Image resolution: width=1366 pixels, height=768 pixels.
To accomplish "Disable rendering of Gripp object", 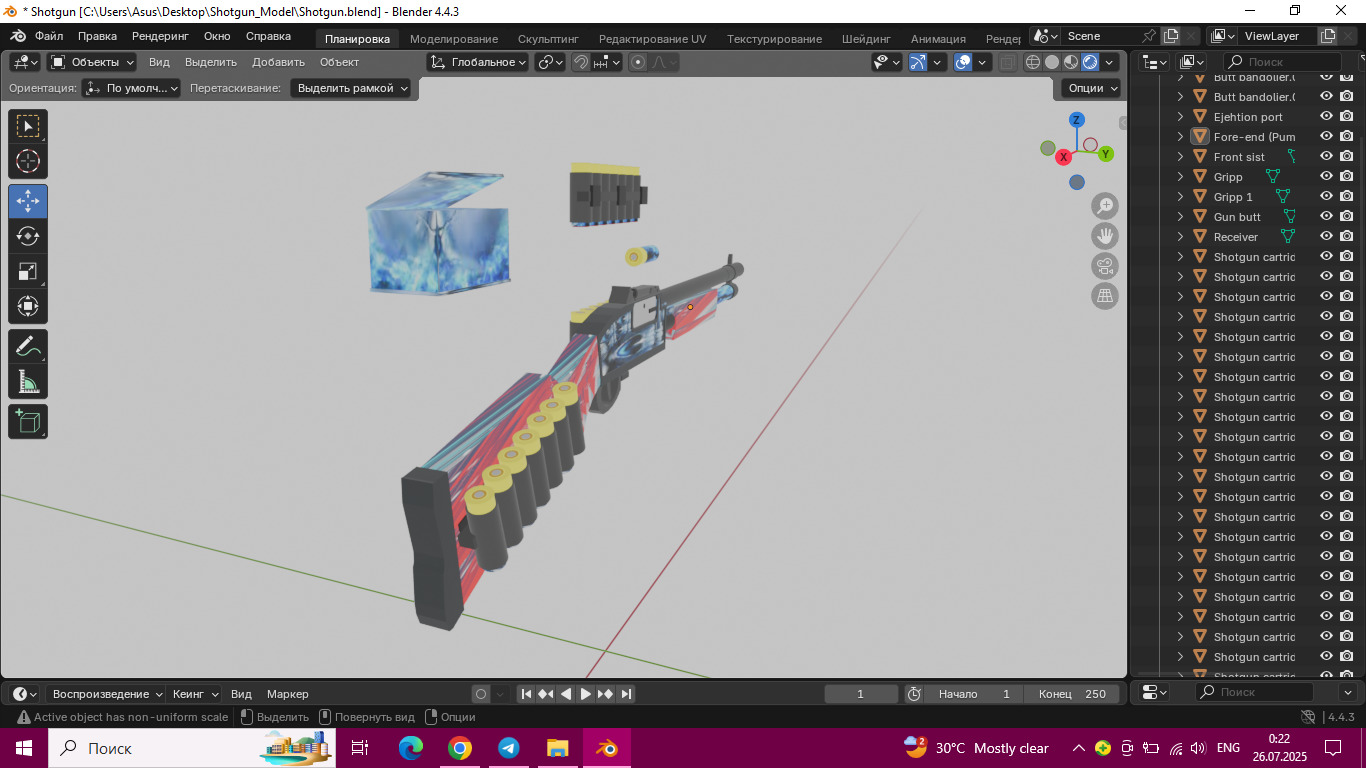I will [x=1347, y=177].
